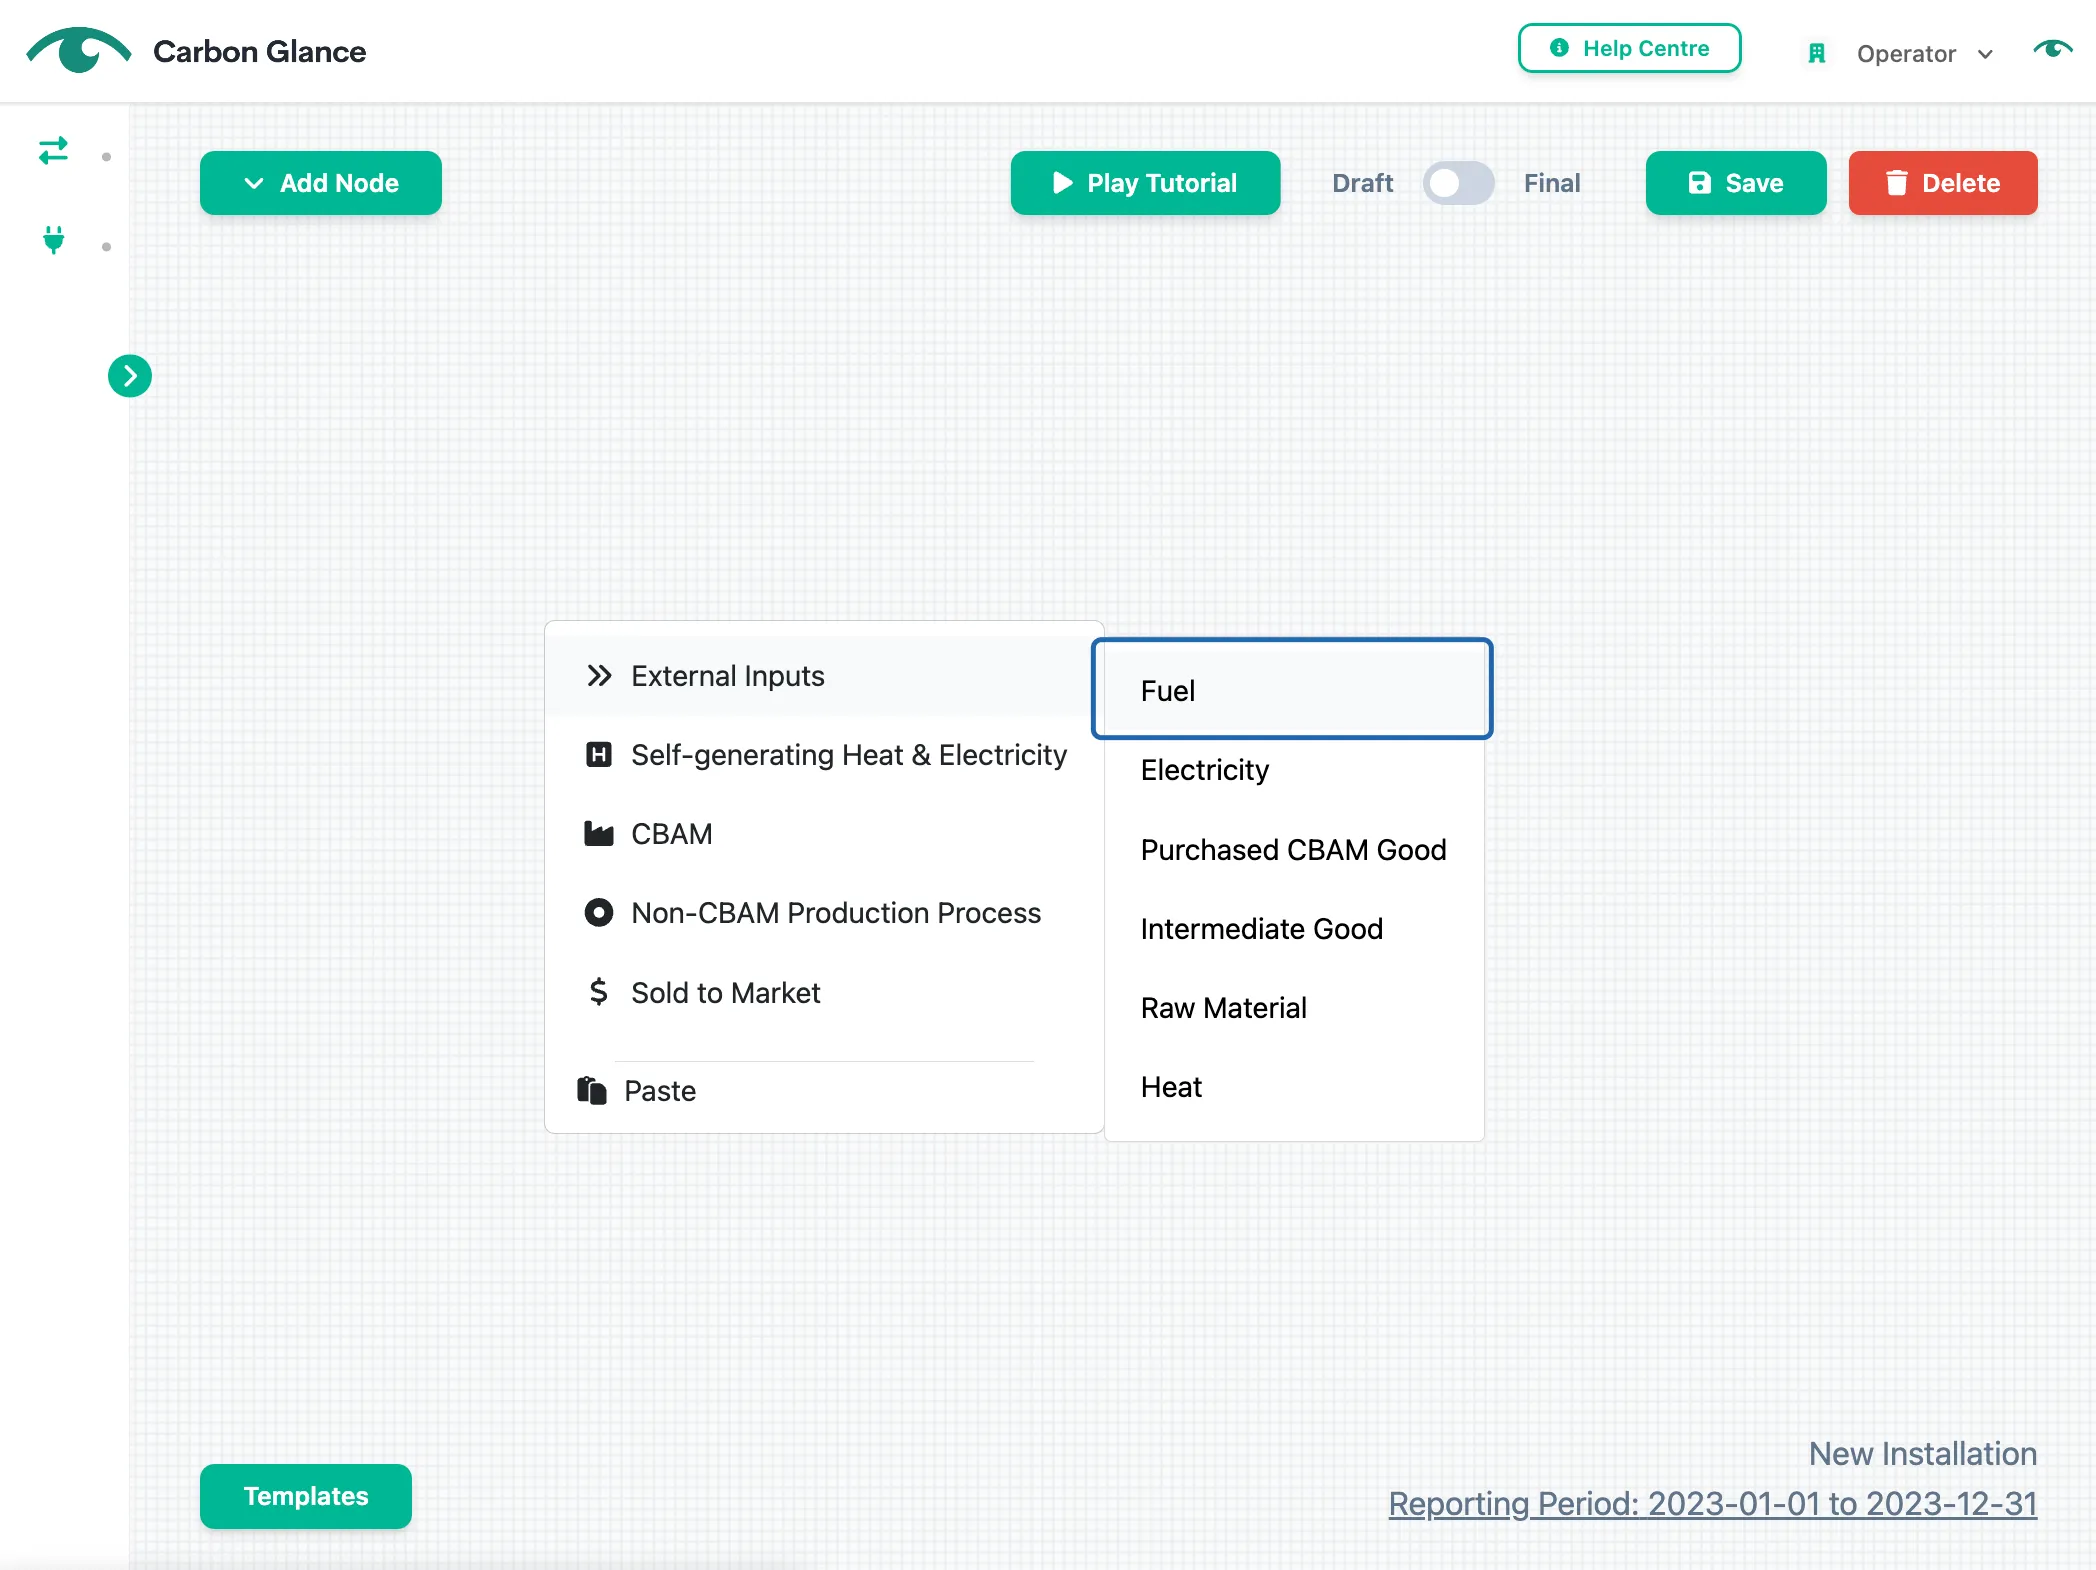The width and height of the screenshot is (2096, 1570).
Task: Open the Reporting Period link
Action: click(x=1712, y=1503)
